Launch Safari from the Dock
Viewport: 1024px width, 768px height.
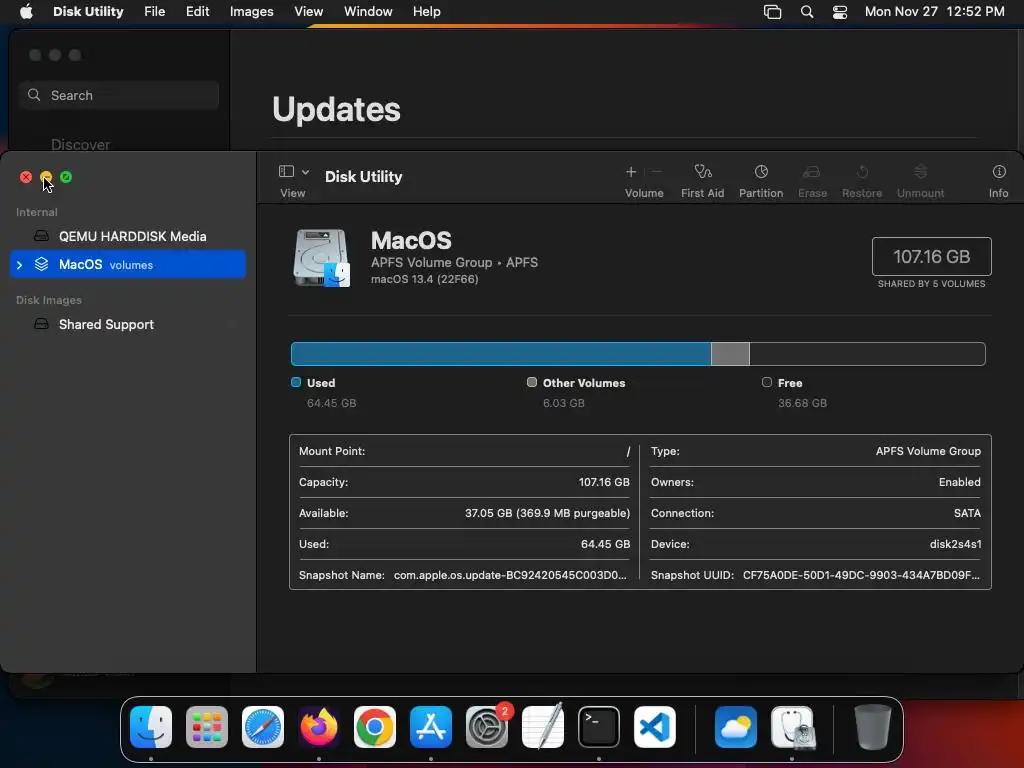click(263, 727)
